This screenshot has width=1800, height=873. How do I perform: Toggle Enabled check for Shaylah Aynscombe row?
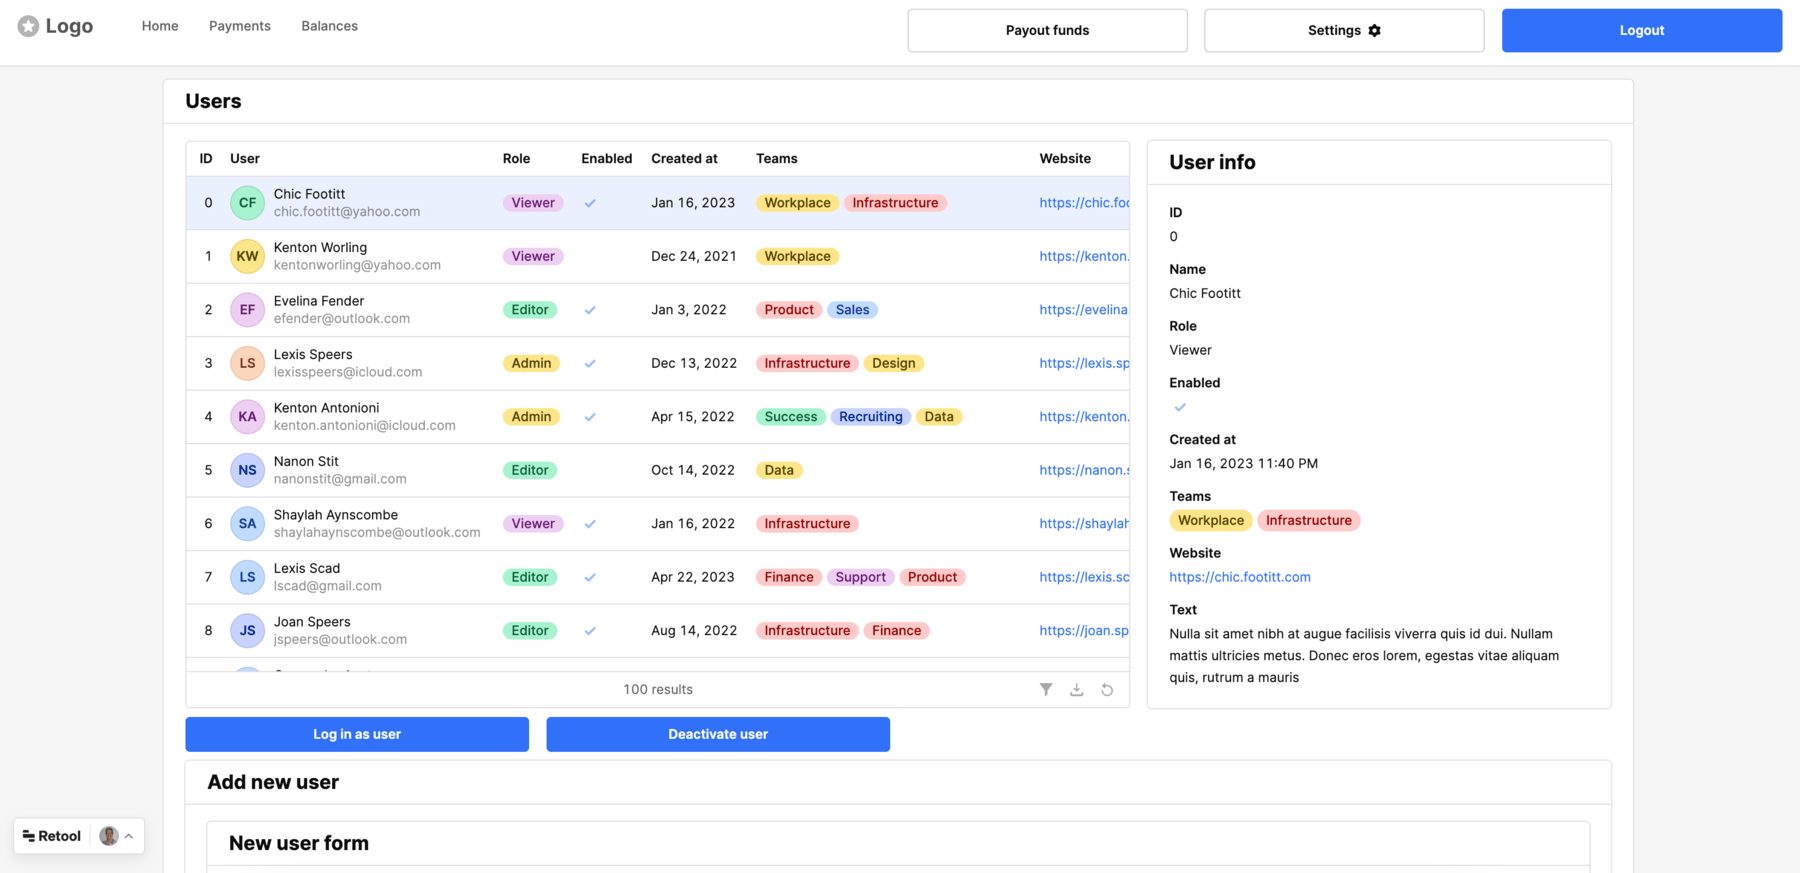[590, 524]
